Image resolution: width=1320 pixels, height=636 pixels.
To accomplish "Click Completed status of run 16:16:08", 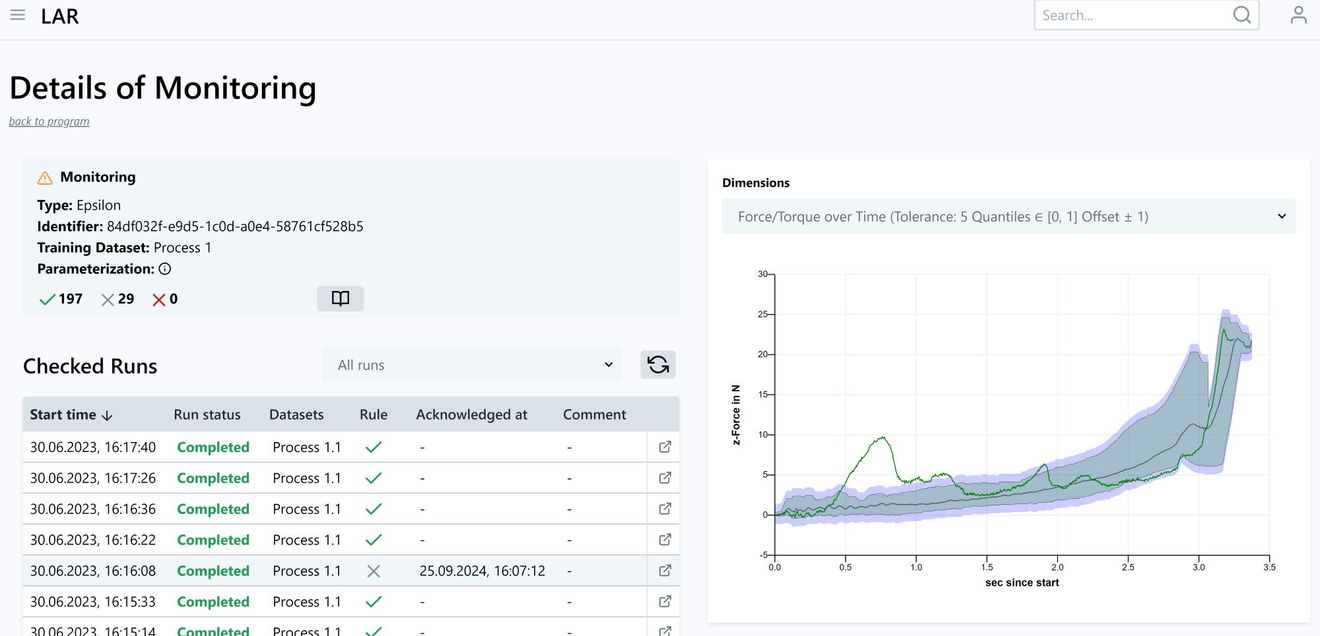I will [213, 571].
